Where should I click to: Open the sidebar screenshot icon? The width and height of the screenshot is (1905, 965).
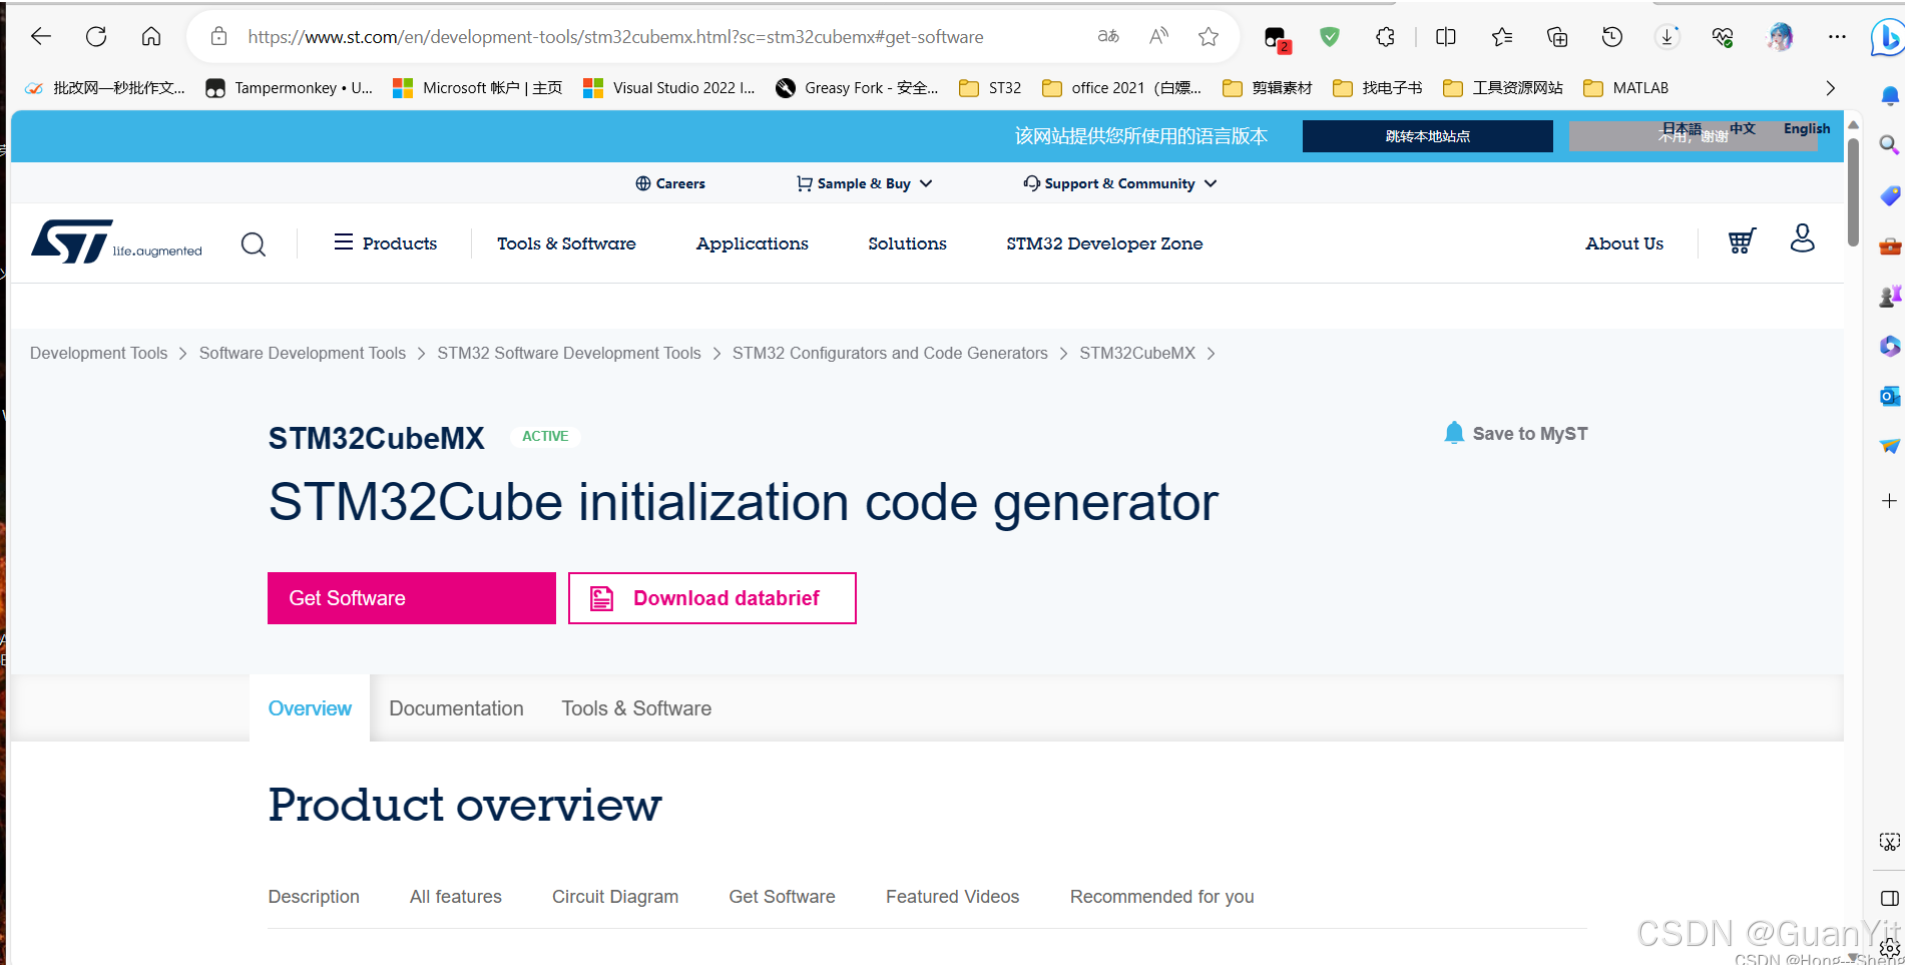[x=1889, y=842]
